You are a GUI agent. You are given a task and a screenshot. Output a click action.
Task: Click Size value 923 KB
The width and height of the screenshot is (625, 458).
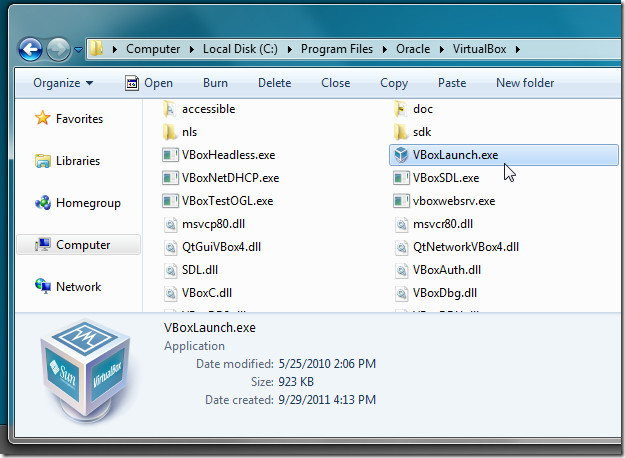(x=296, y=382)
